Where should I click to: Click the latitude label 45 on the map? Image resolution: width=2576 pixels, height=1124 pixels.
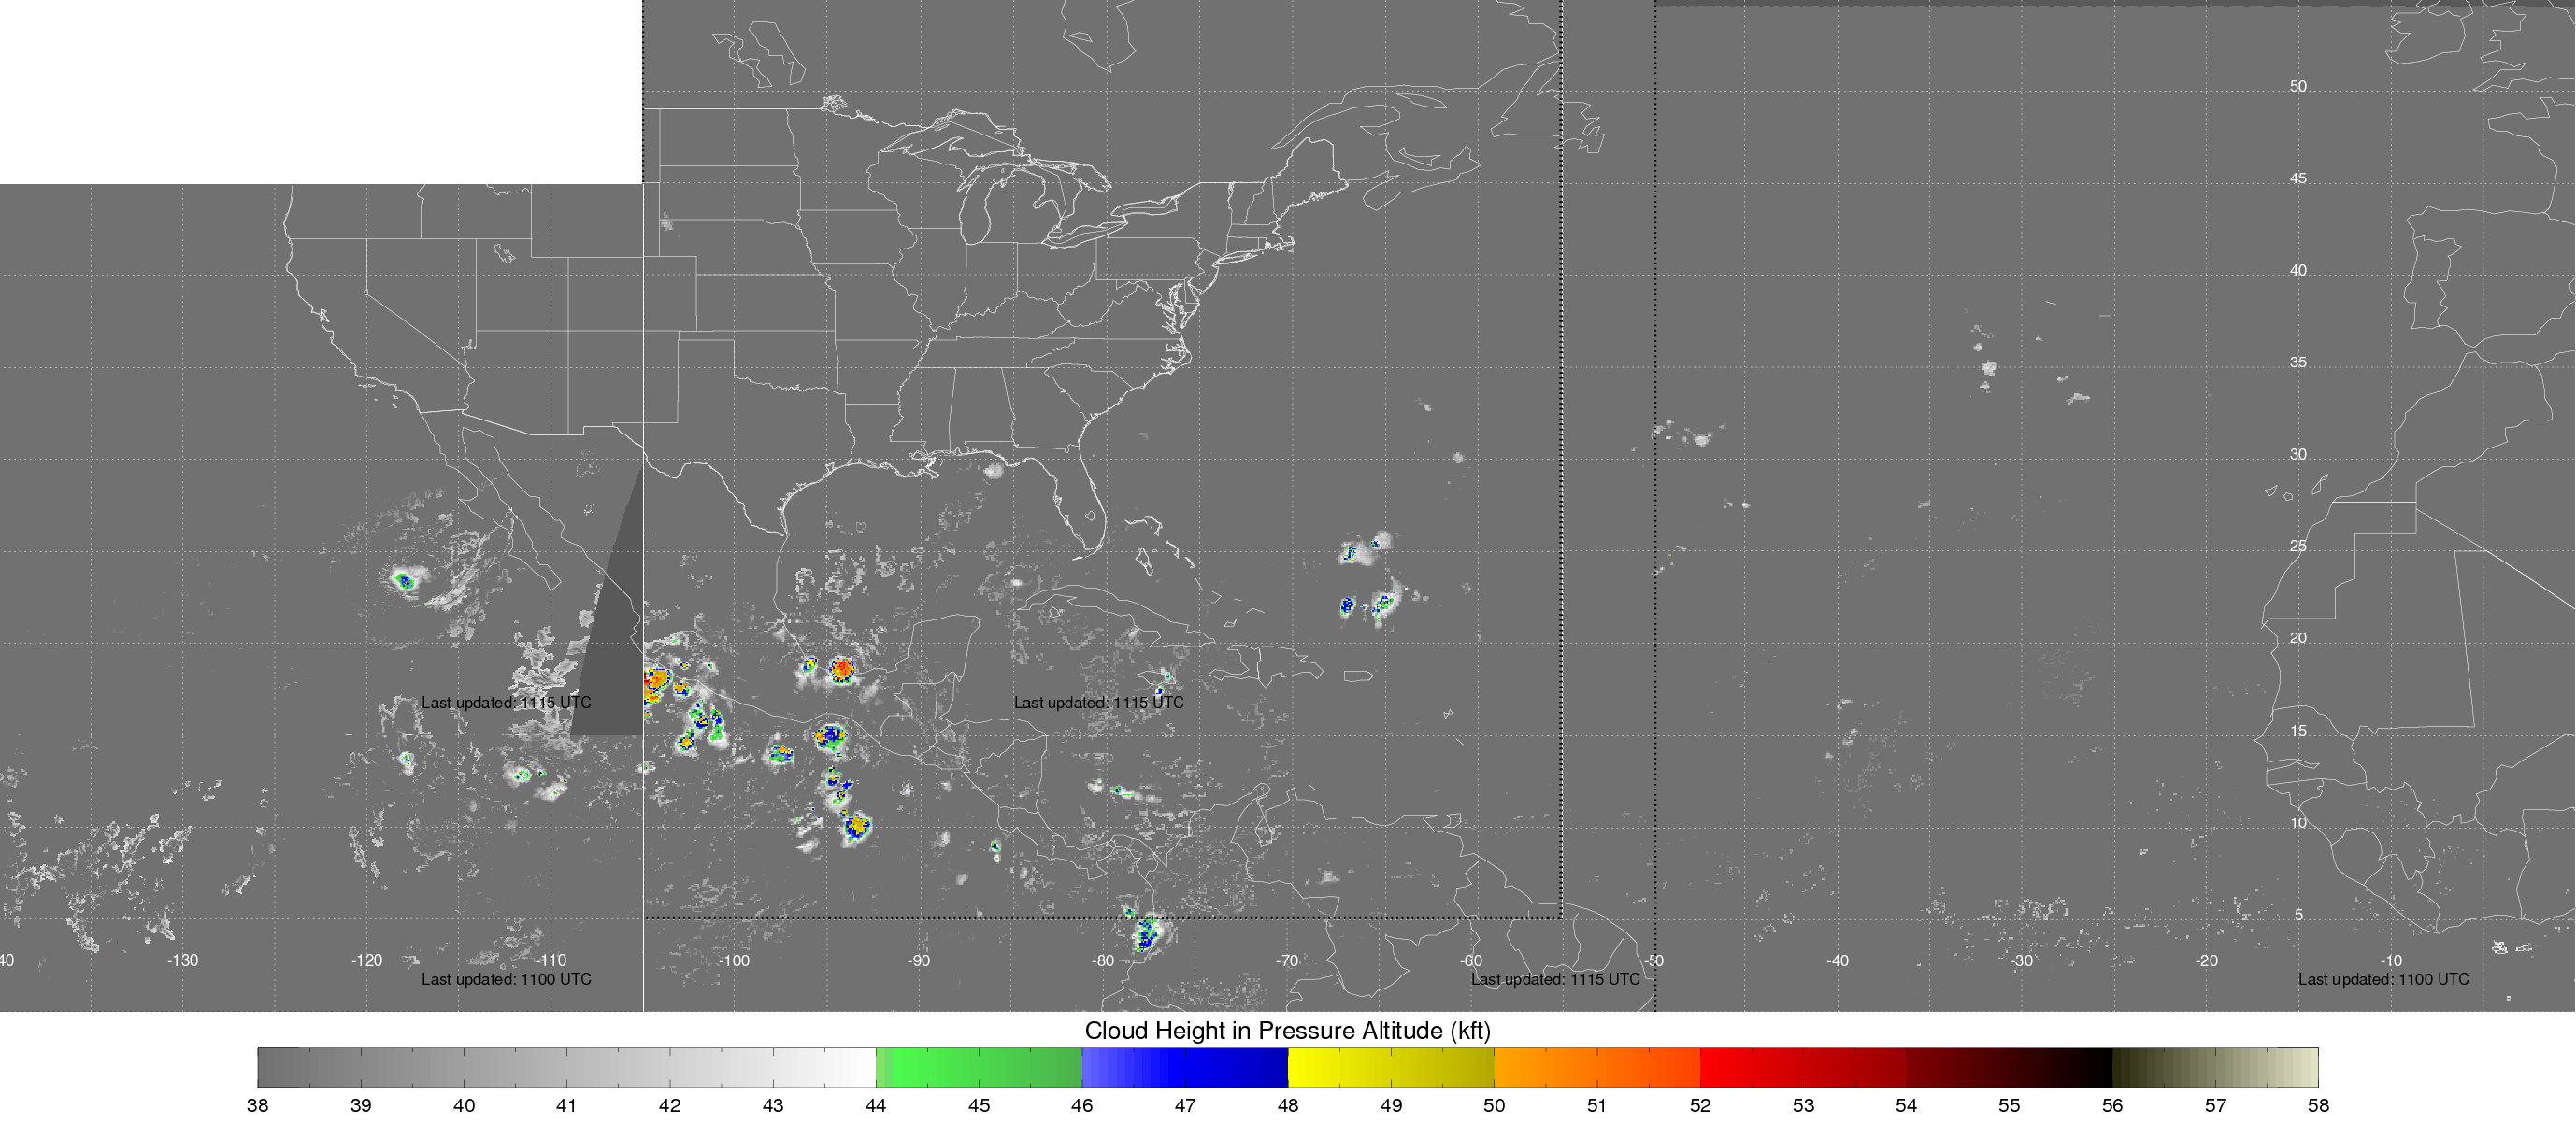pyautogui.click(x=2298, y=178)
